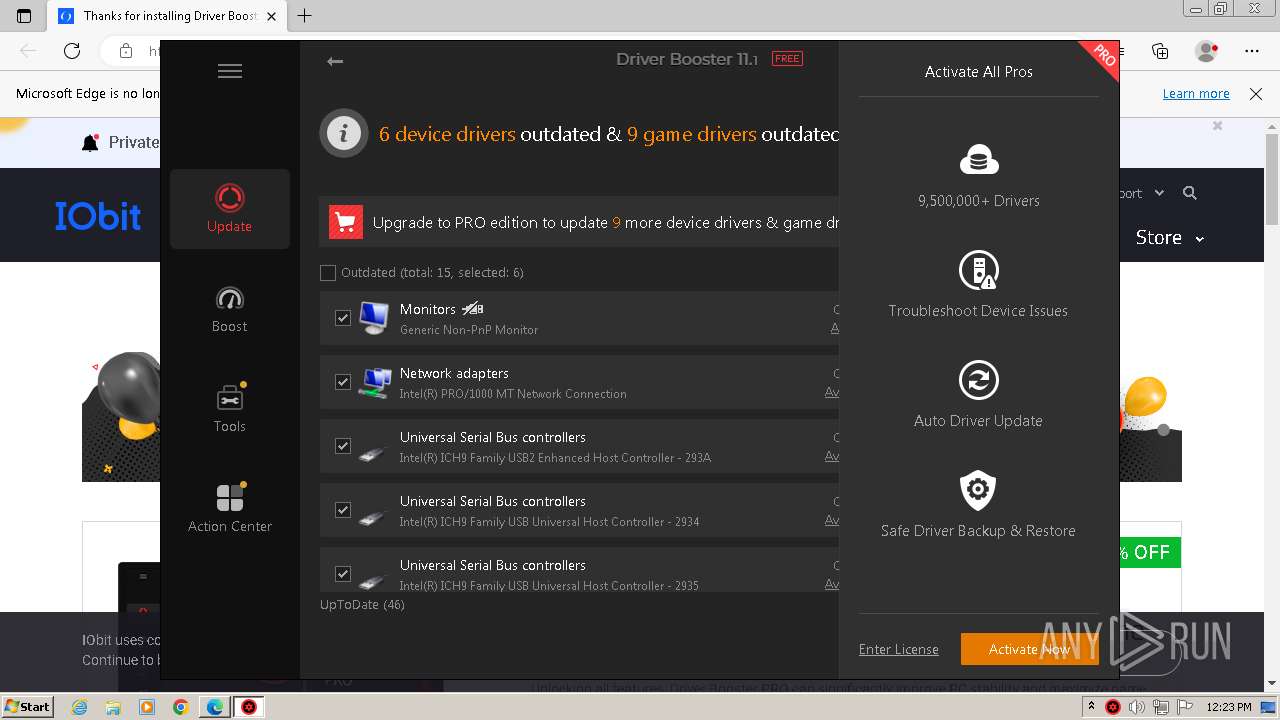Open Edge settings and more menu
1280x720 pixels.
(x=1252, y=51)
